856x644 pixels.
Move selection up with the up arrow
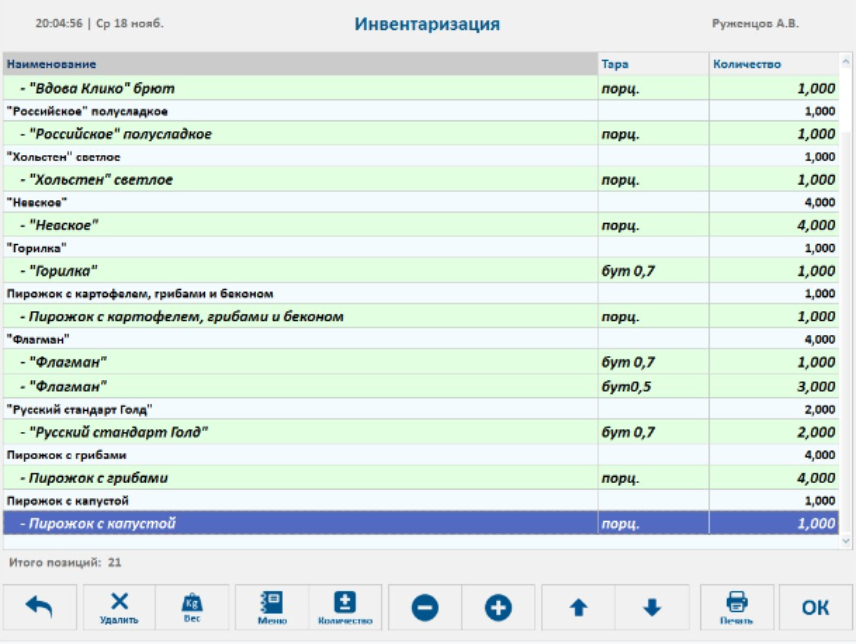[x=578, y=607]
